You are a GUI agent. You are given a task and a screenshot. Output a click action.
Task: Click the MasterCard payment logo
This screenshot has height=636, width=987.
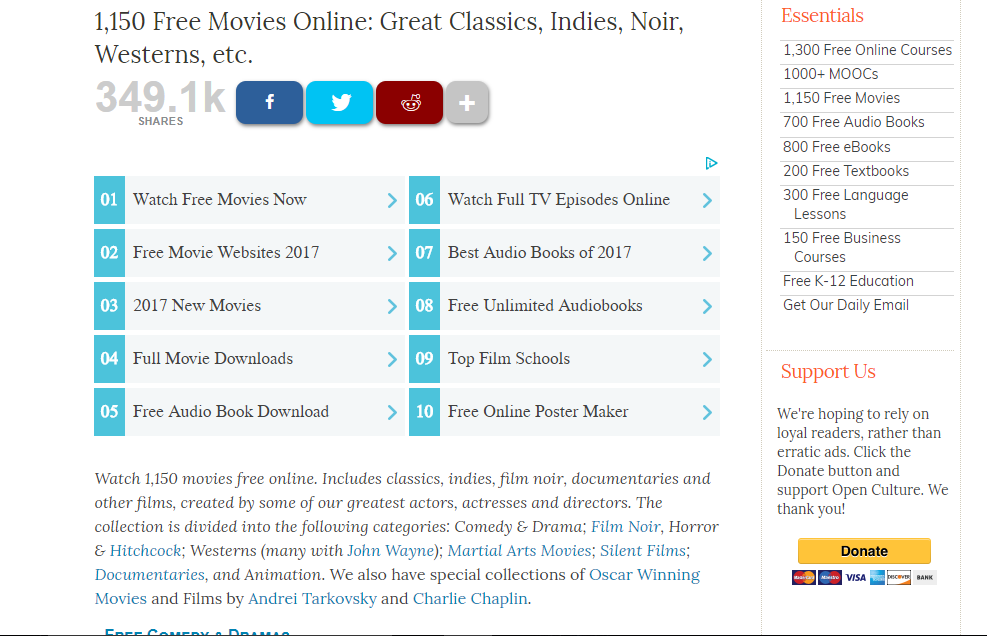[804, 577]
